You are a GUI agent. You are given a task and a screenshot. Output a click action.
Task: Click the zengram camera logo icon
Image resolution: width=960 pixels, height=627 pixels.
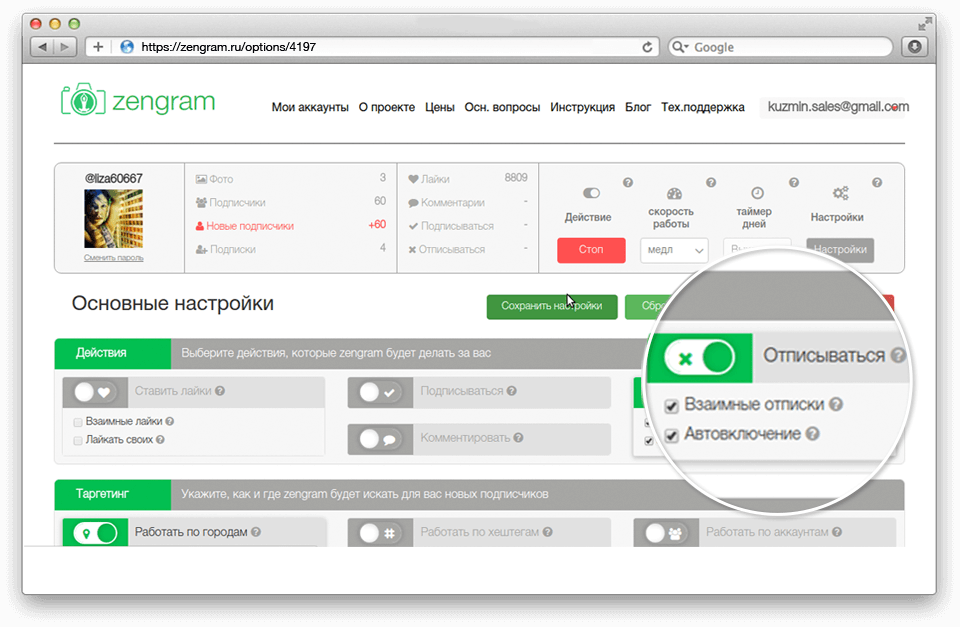pyautogui.click(x=83, y=99)
